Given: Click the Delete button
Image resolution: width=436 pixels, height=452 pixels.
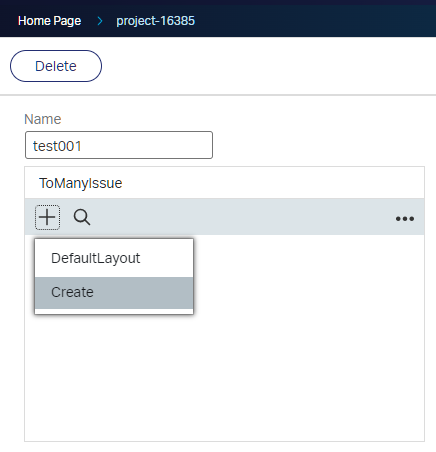Looking at the screenshot, I should 56,66.
